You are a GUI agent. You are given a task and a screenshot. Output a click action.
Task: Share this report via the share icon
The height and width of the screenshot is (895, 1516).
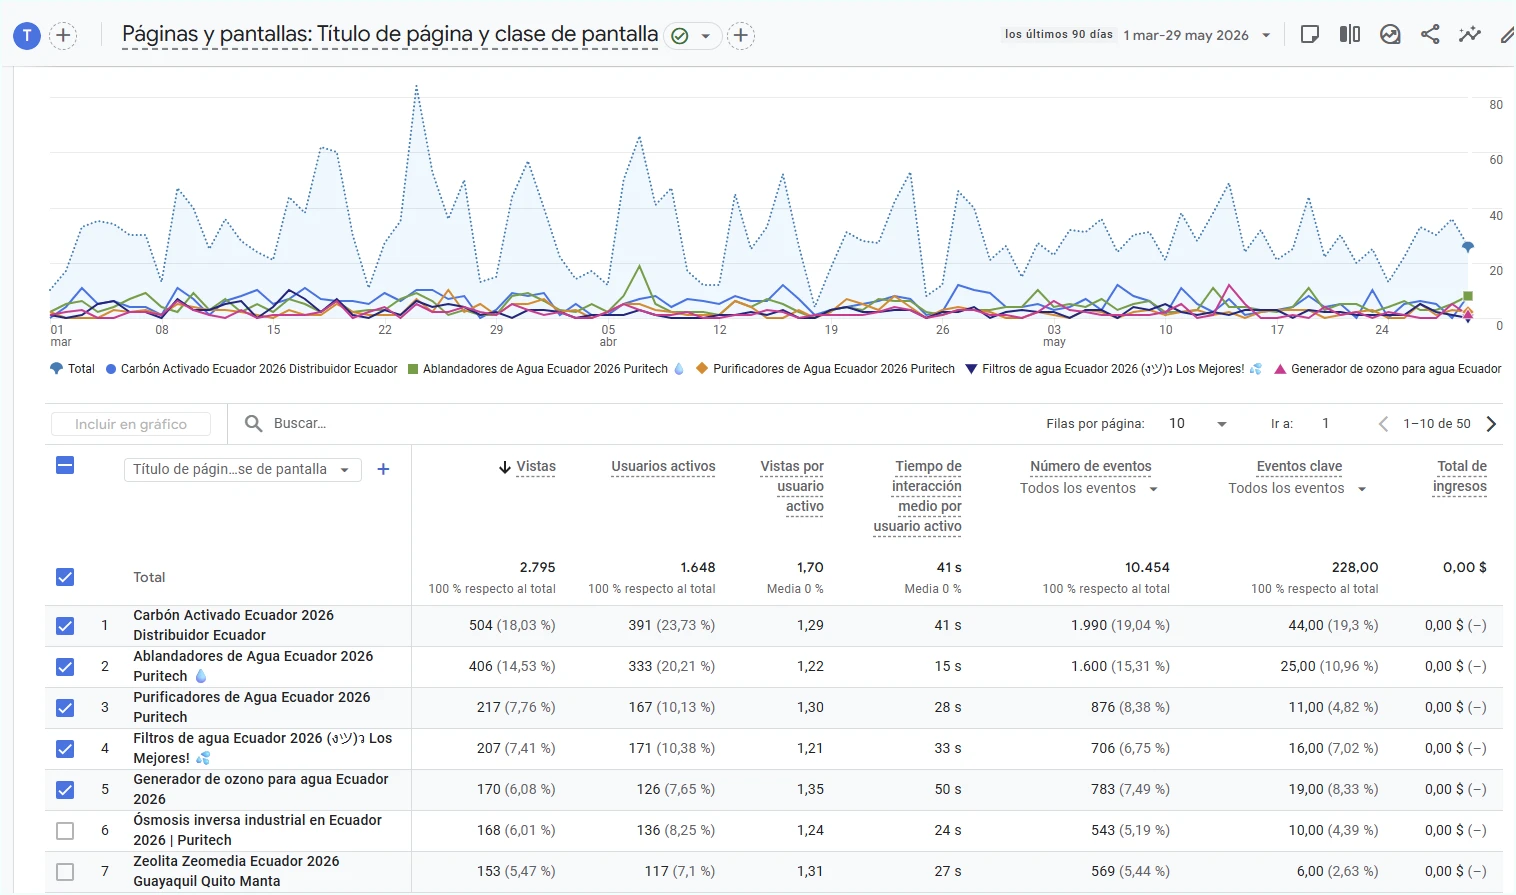click(1430, 34)
